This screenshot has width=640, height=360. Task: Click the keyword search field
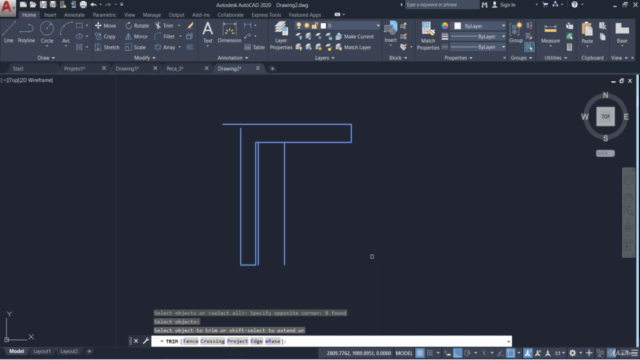pyautogui.click(x=442, y=5)
